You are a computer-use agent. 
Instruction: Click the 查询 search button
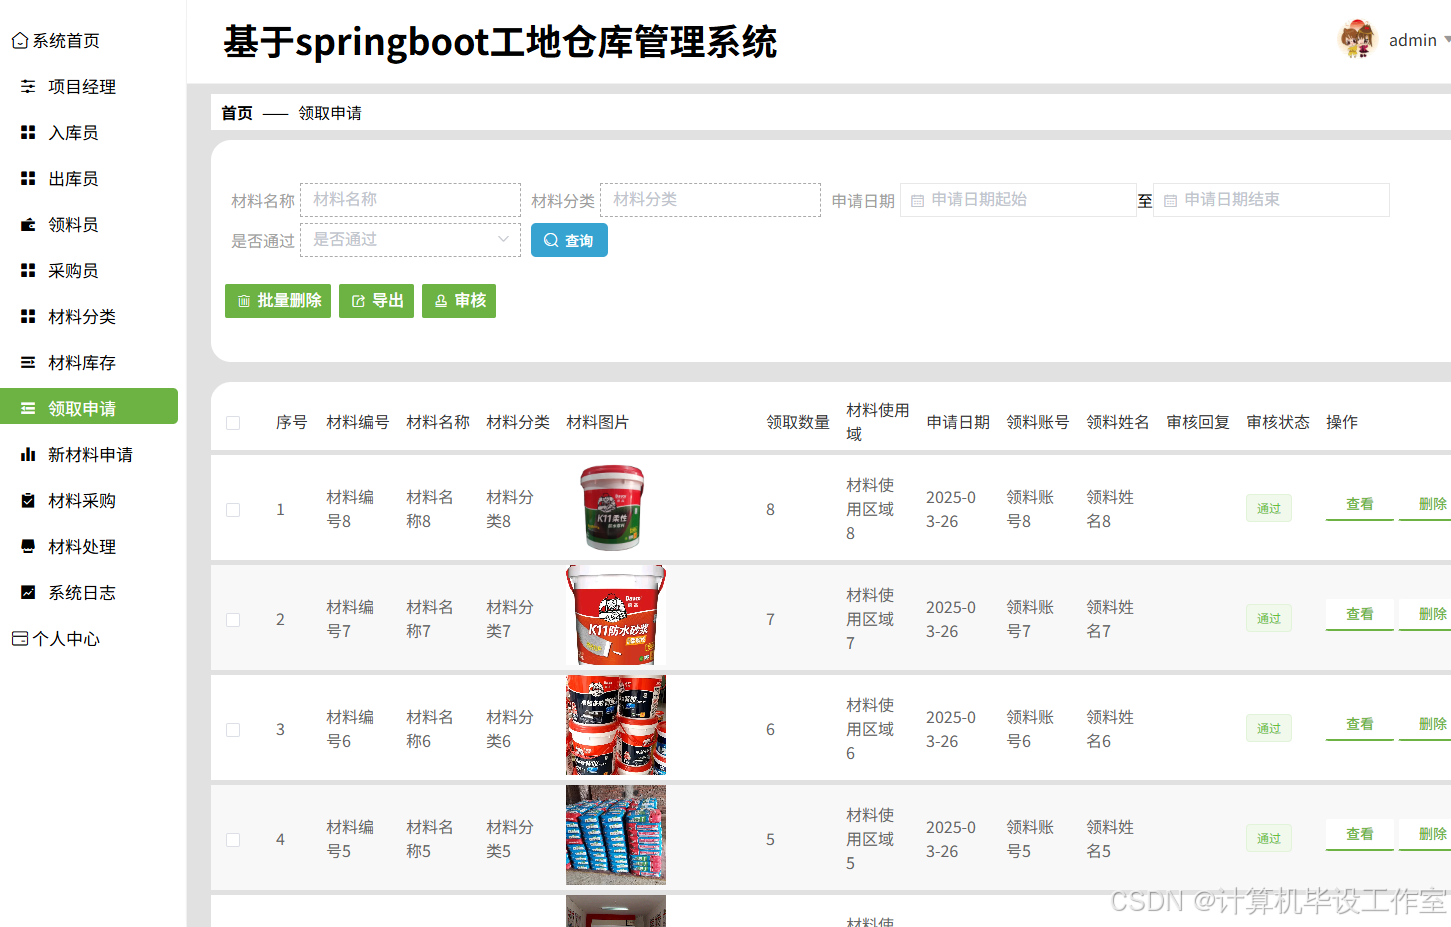pos(569,240)
